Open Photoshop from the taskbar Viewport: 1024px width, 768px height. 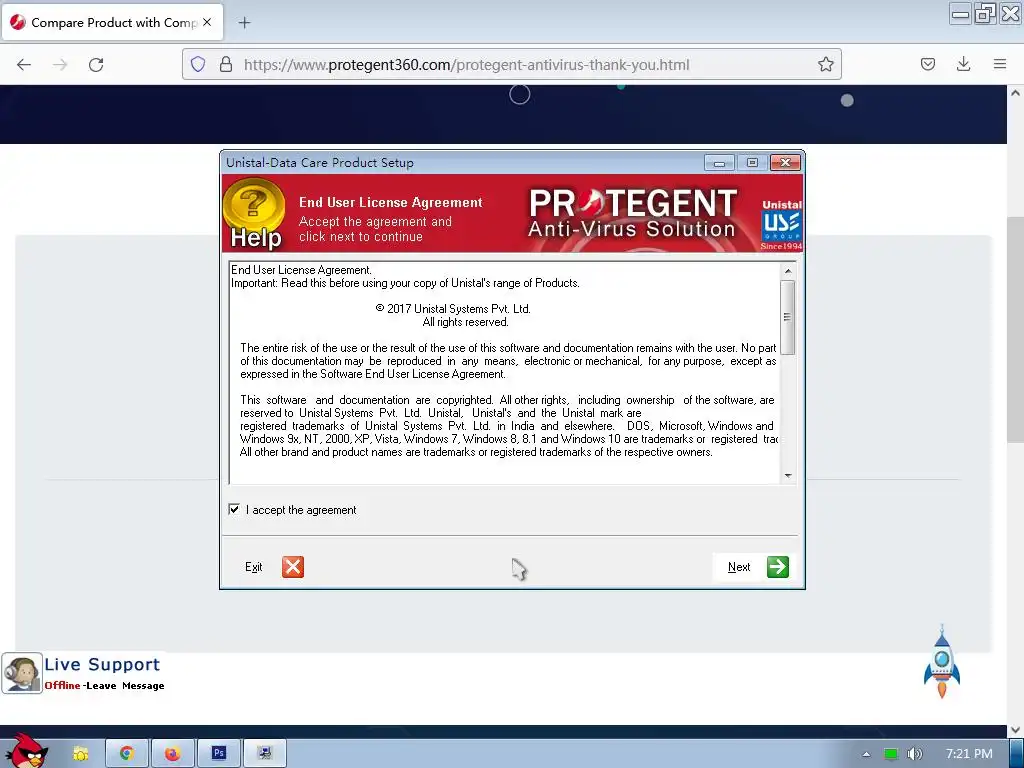218,754
